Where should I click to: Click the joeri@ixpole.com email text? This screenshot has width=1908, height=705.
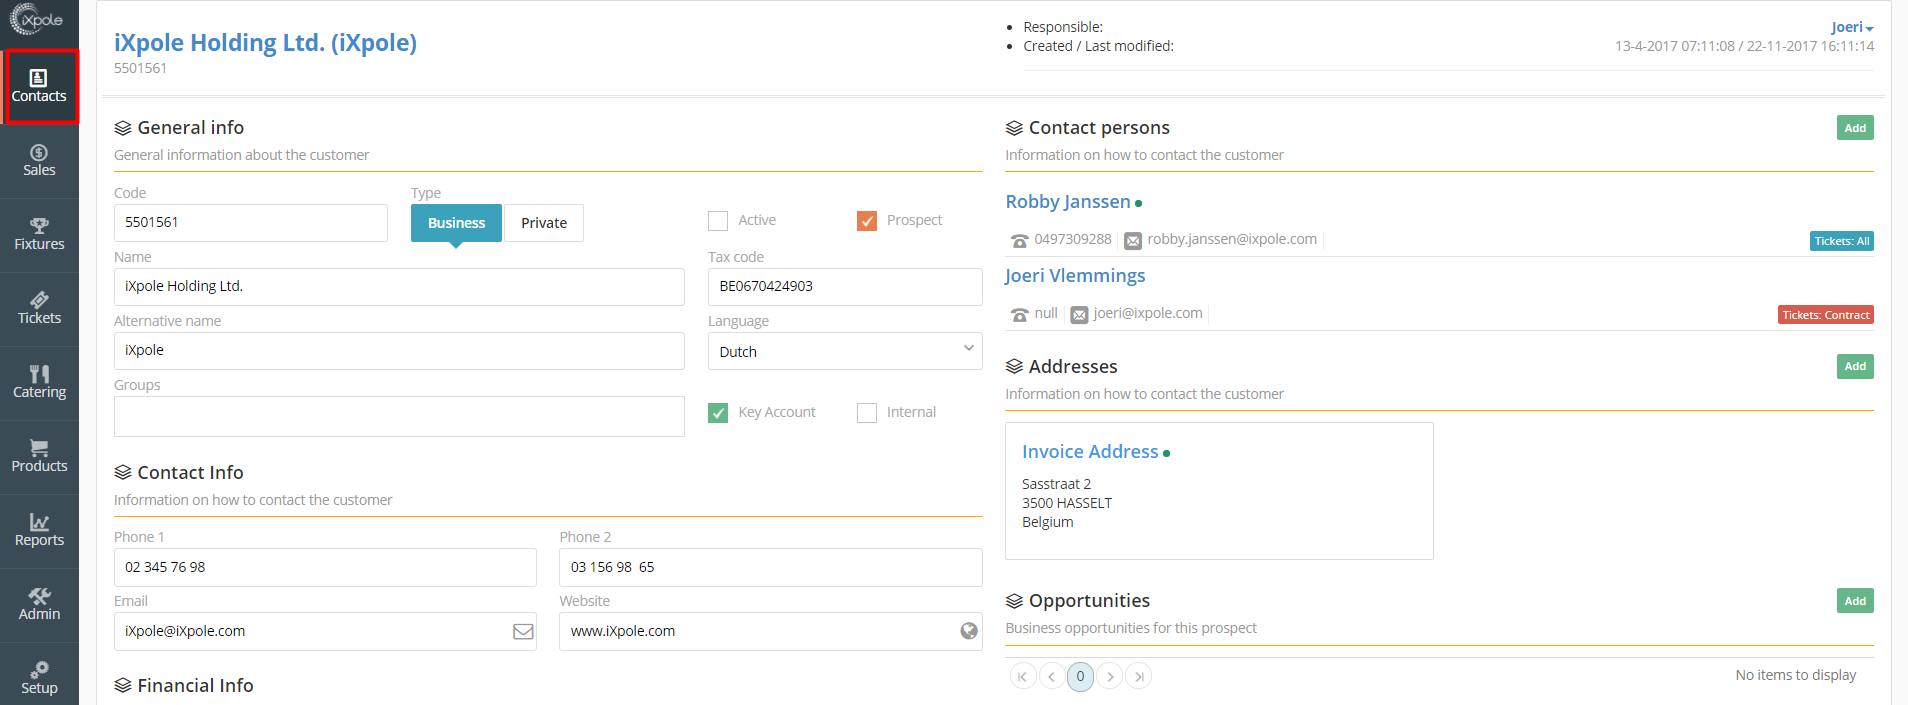(x=1148, y=313)
